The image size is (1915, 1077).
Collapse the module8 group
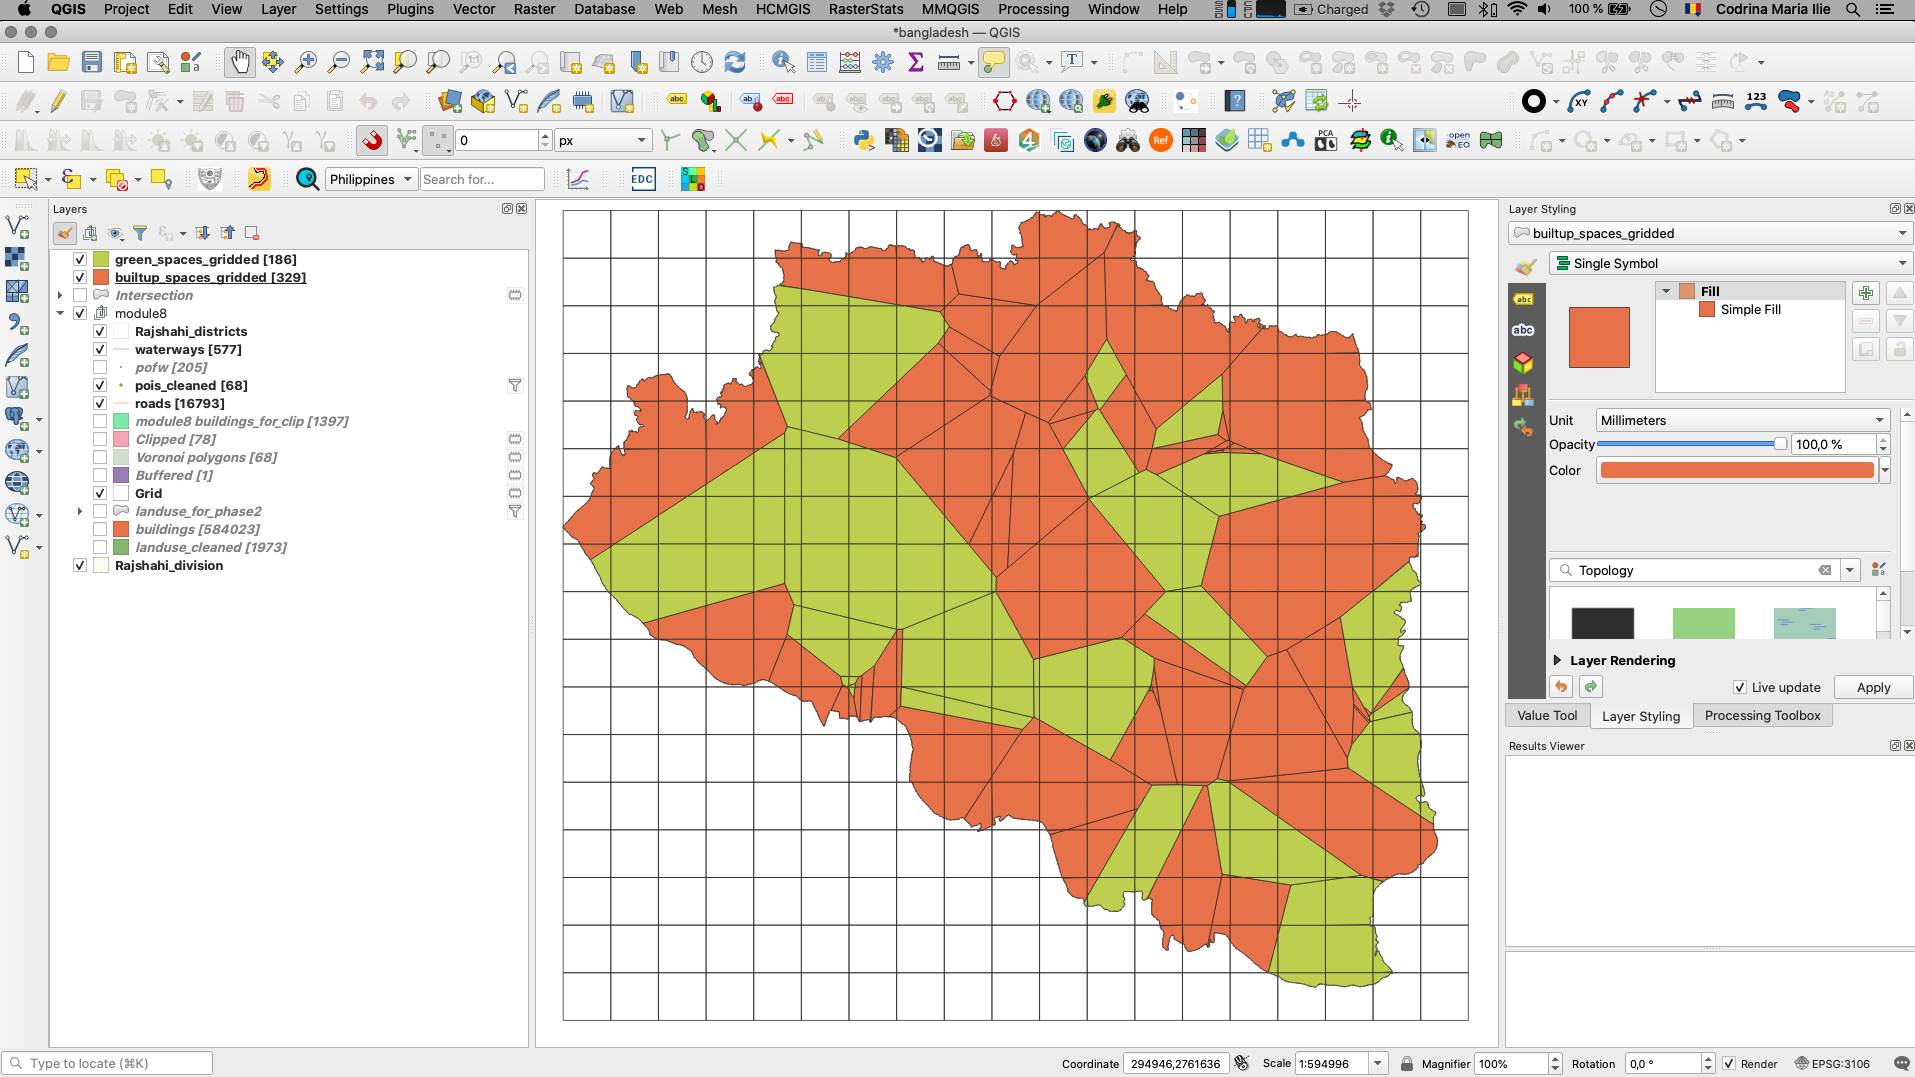(60, 314)
